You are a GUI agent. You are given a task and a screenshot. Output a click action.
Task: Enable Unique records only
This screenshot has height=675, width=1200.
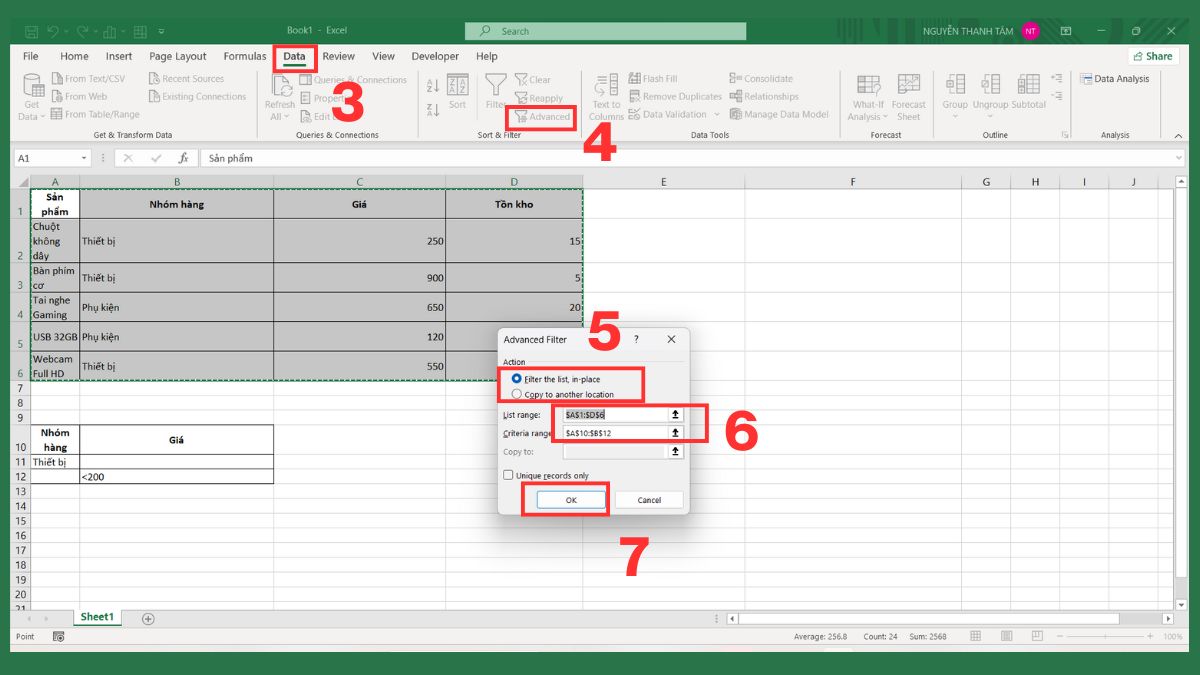click(x=509, y=475)
